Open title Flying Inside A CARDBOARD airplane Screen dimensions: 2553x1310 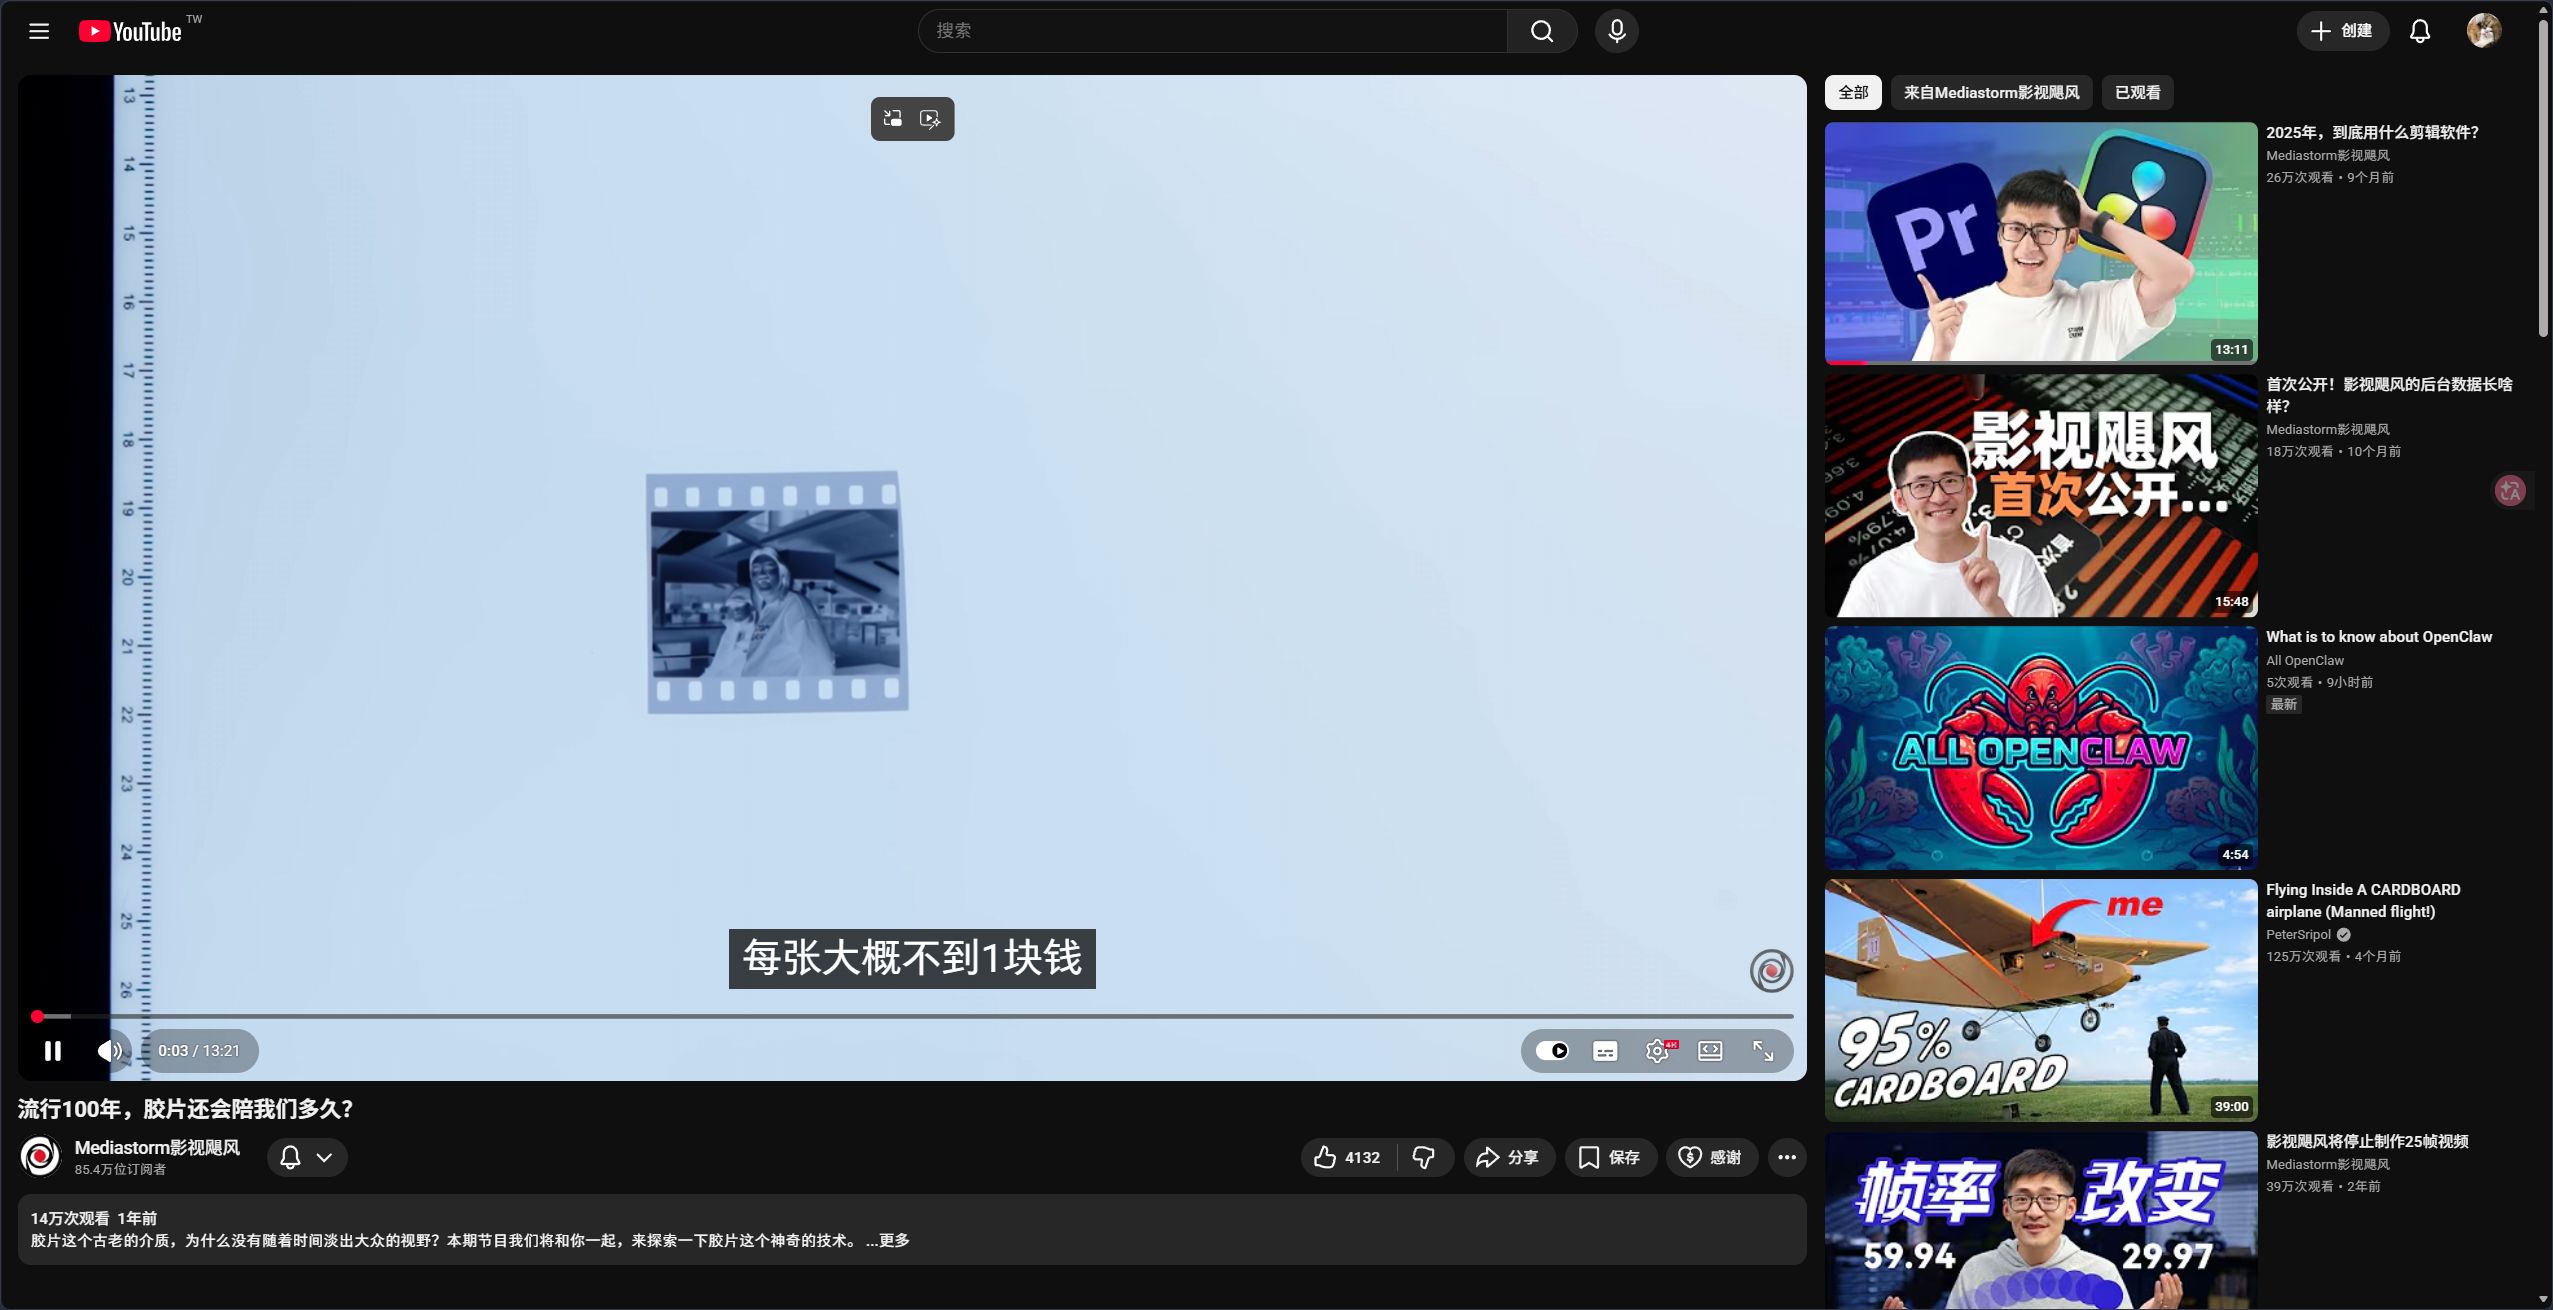pos(2363,901)
